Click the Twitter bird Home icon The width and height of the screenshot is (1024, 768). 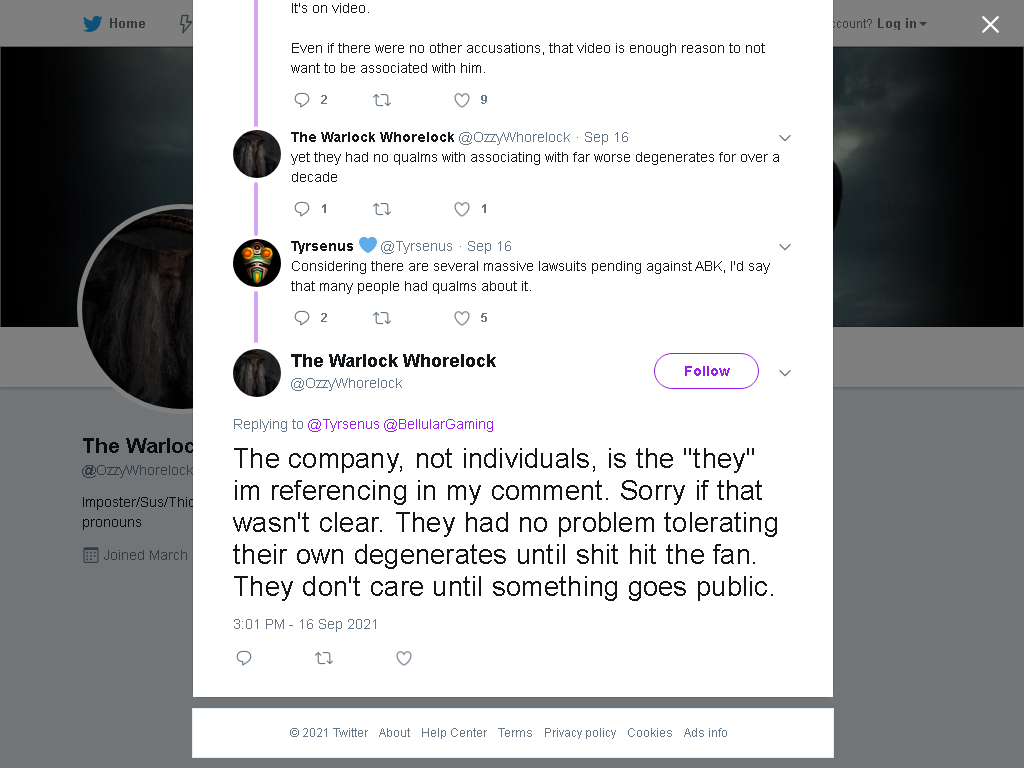tap(92, 24)
